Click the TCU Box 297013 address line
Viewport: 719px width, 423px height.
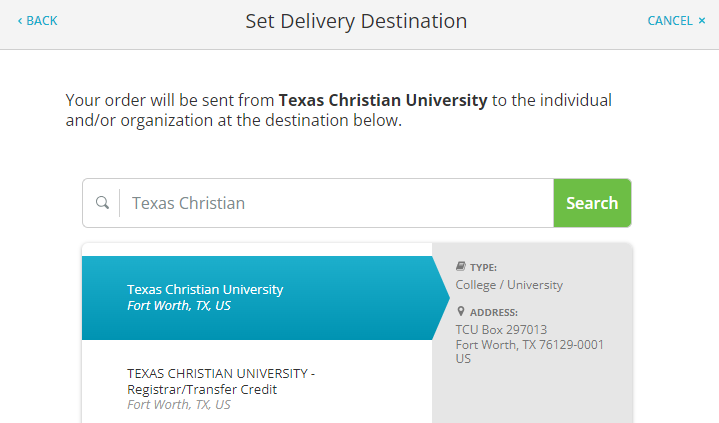pos(501,329)
